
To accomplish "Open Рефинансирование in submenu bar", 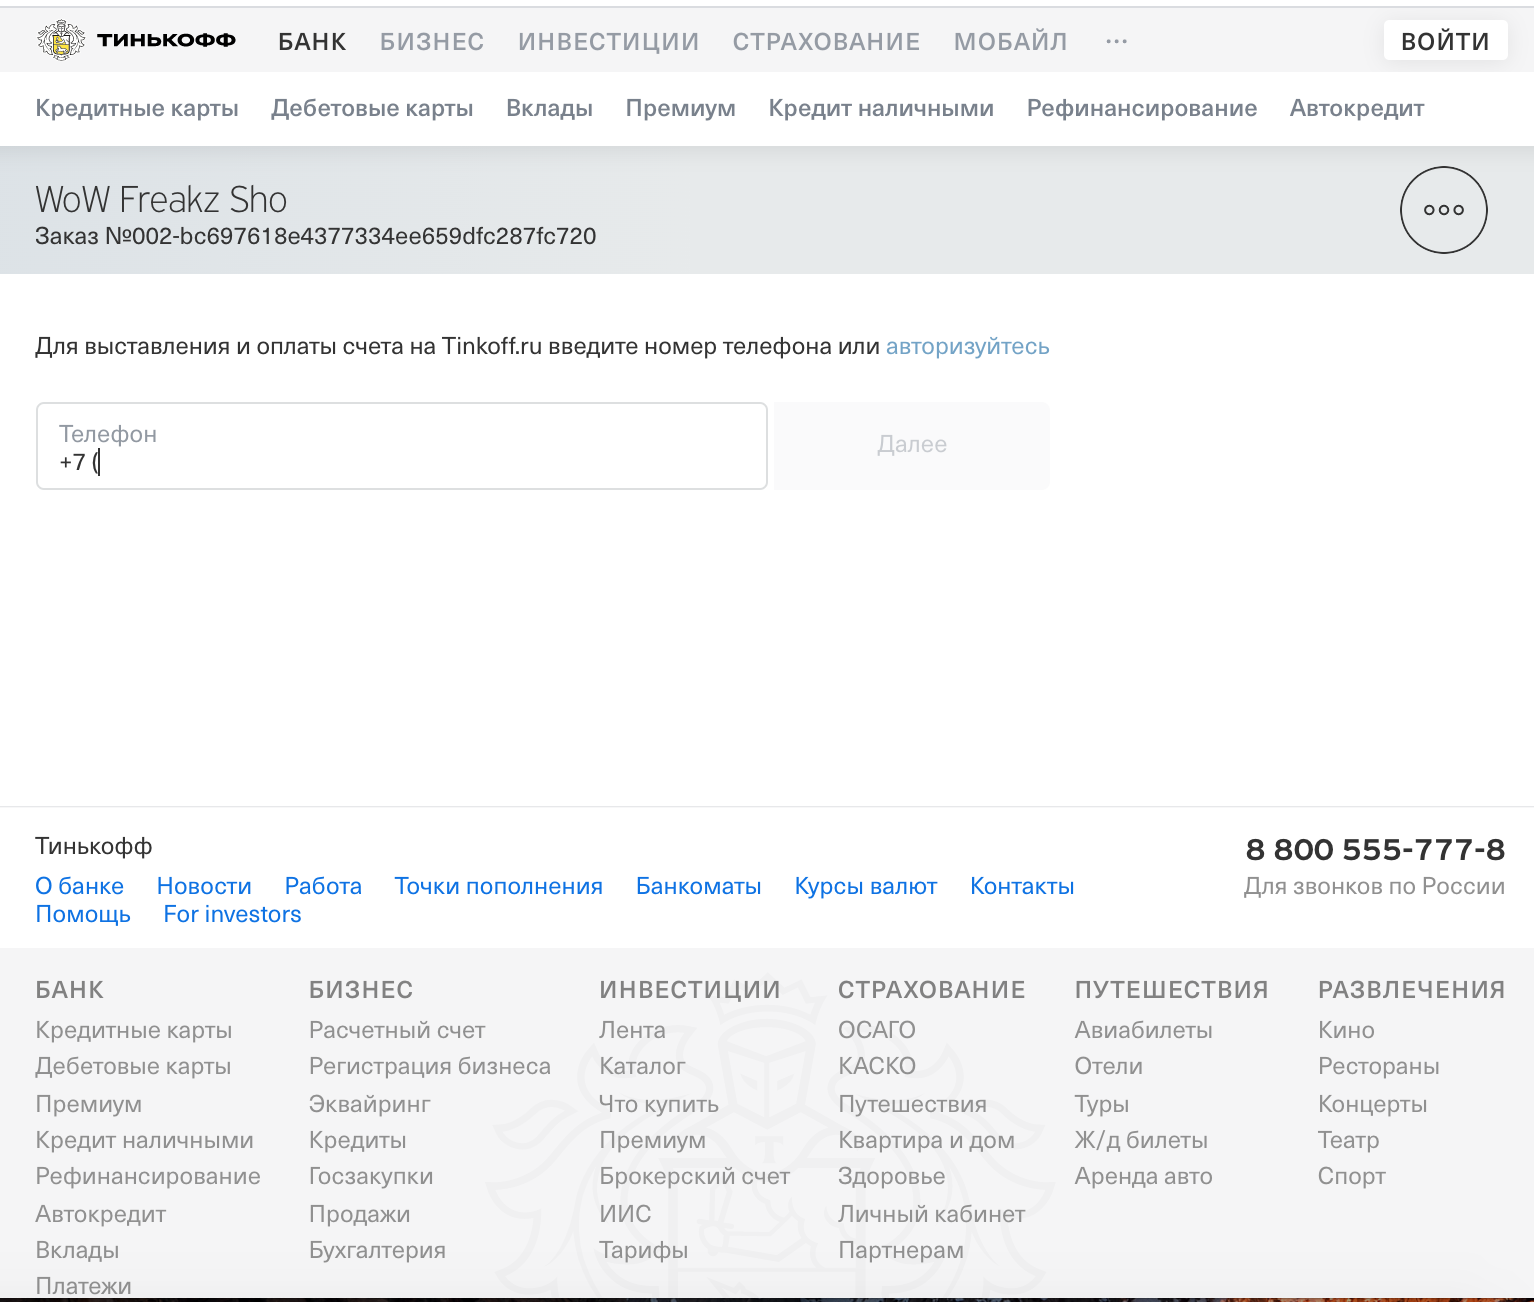I will point(1142,108).
